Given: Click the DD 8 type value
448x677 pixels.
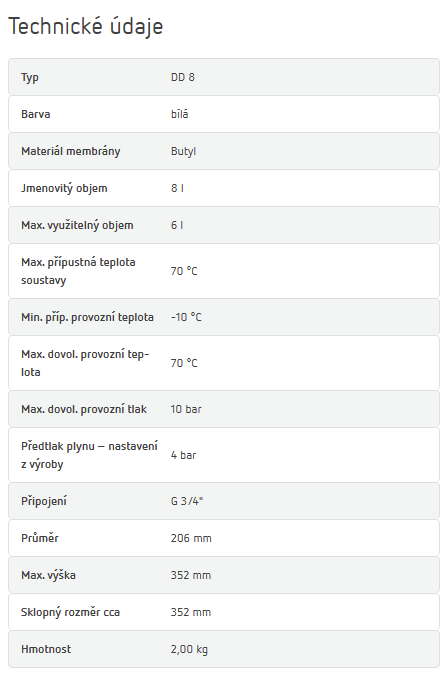Looking at the screenshot, I should (183, 77).
